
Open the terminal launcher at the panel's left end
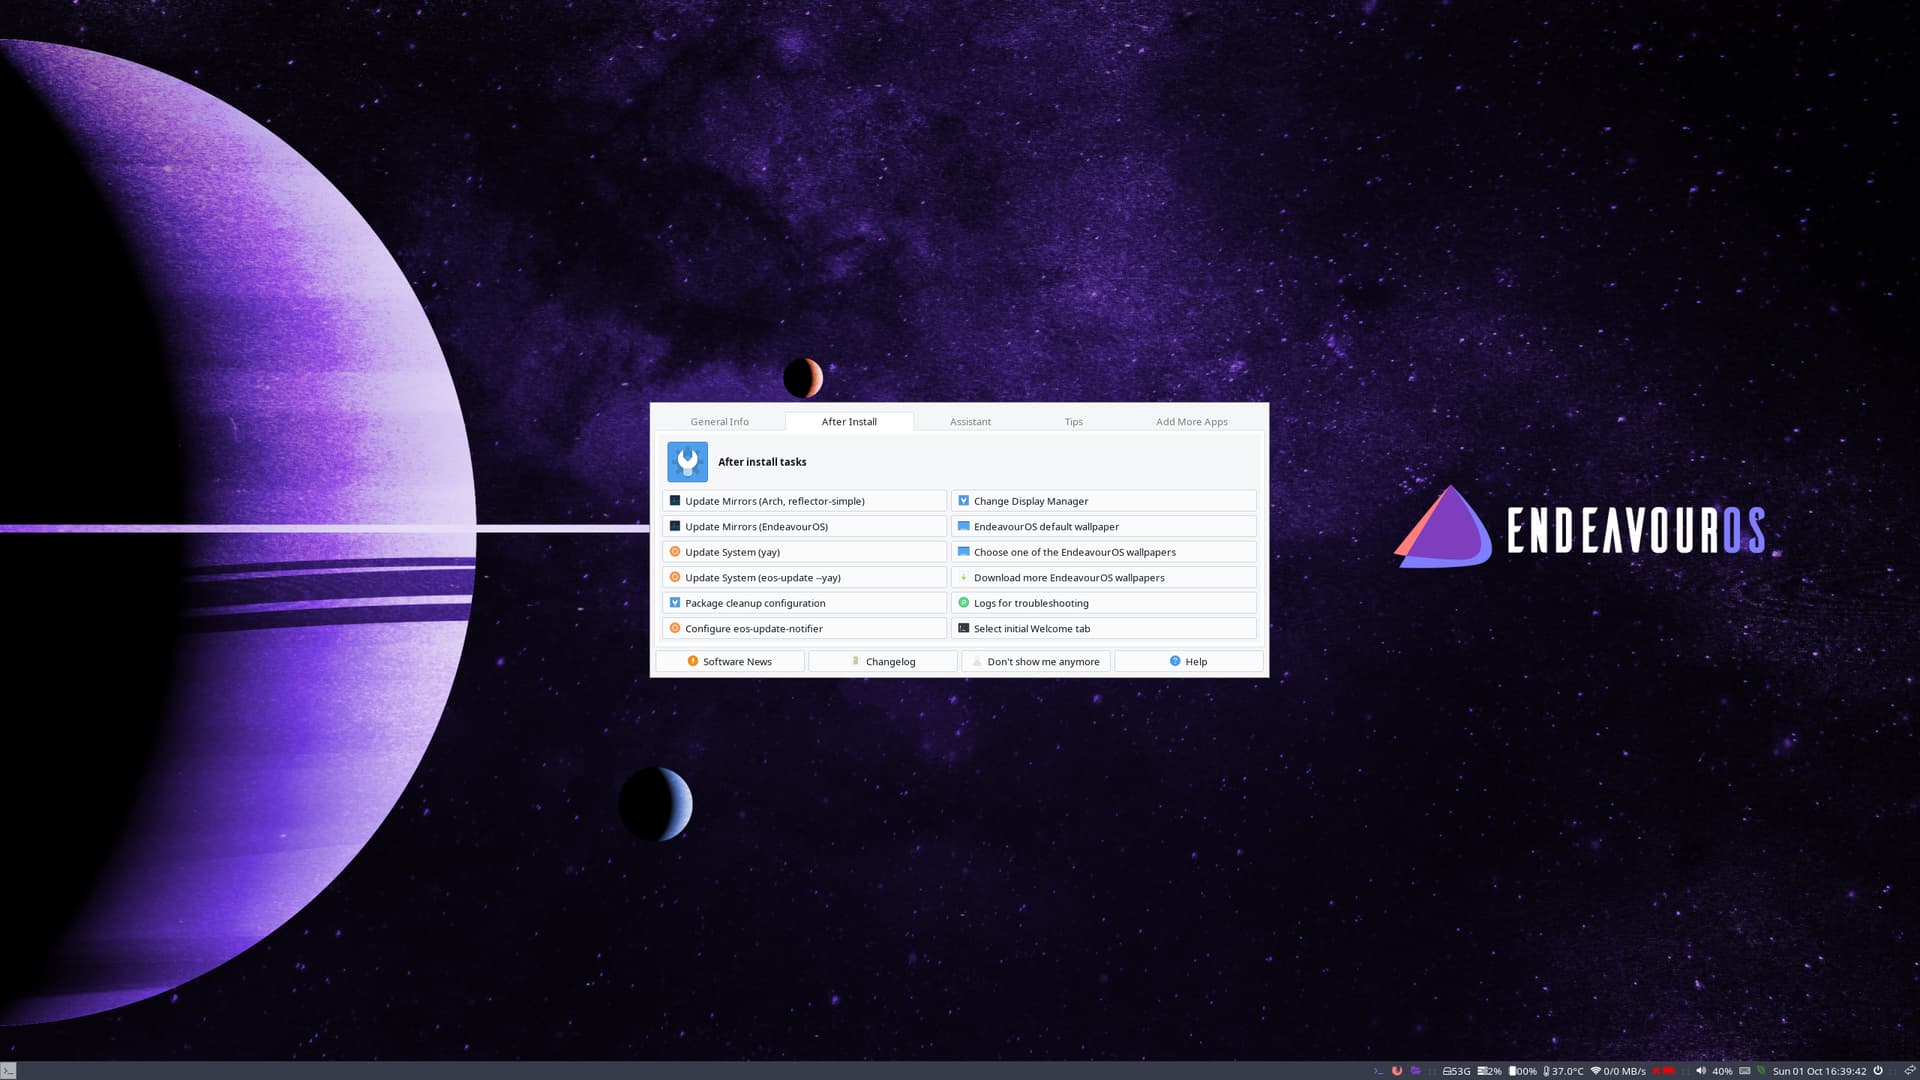click(8, 1071)
